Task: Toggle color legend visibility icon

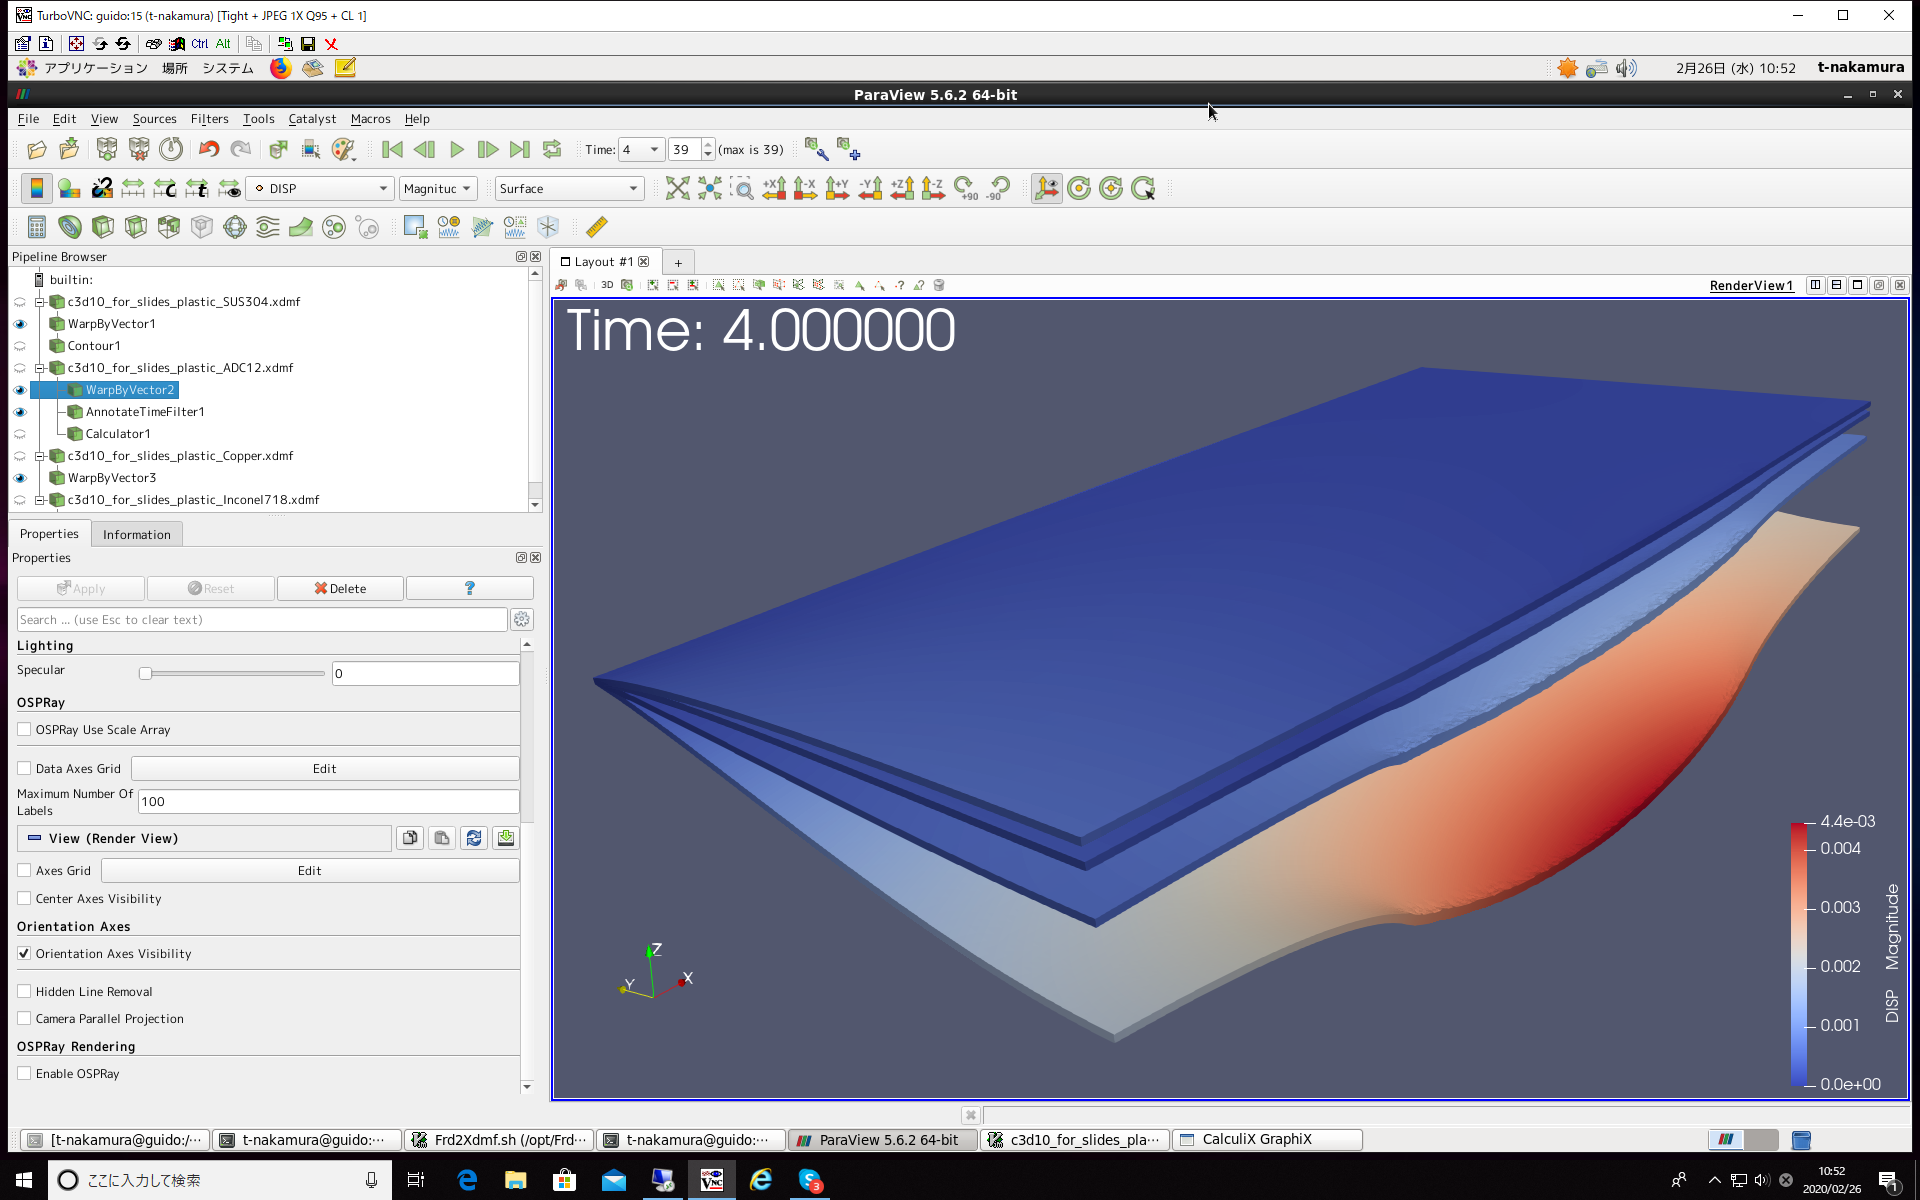Action: click(37, 188)
